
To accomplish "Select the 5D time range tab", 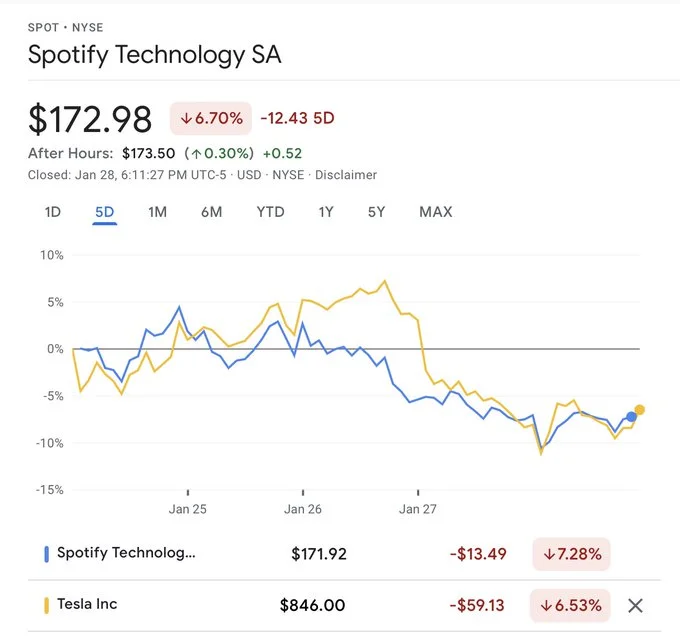I will point(105,212).
